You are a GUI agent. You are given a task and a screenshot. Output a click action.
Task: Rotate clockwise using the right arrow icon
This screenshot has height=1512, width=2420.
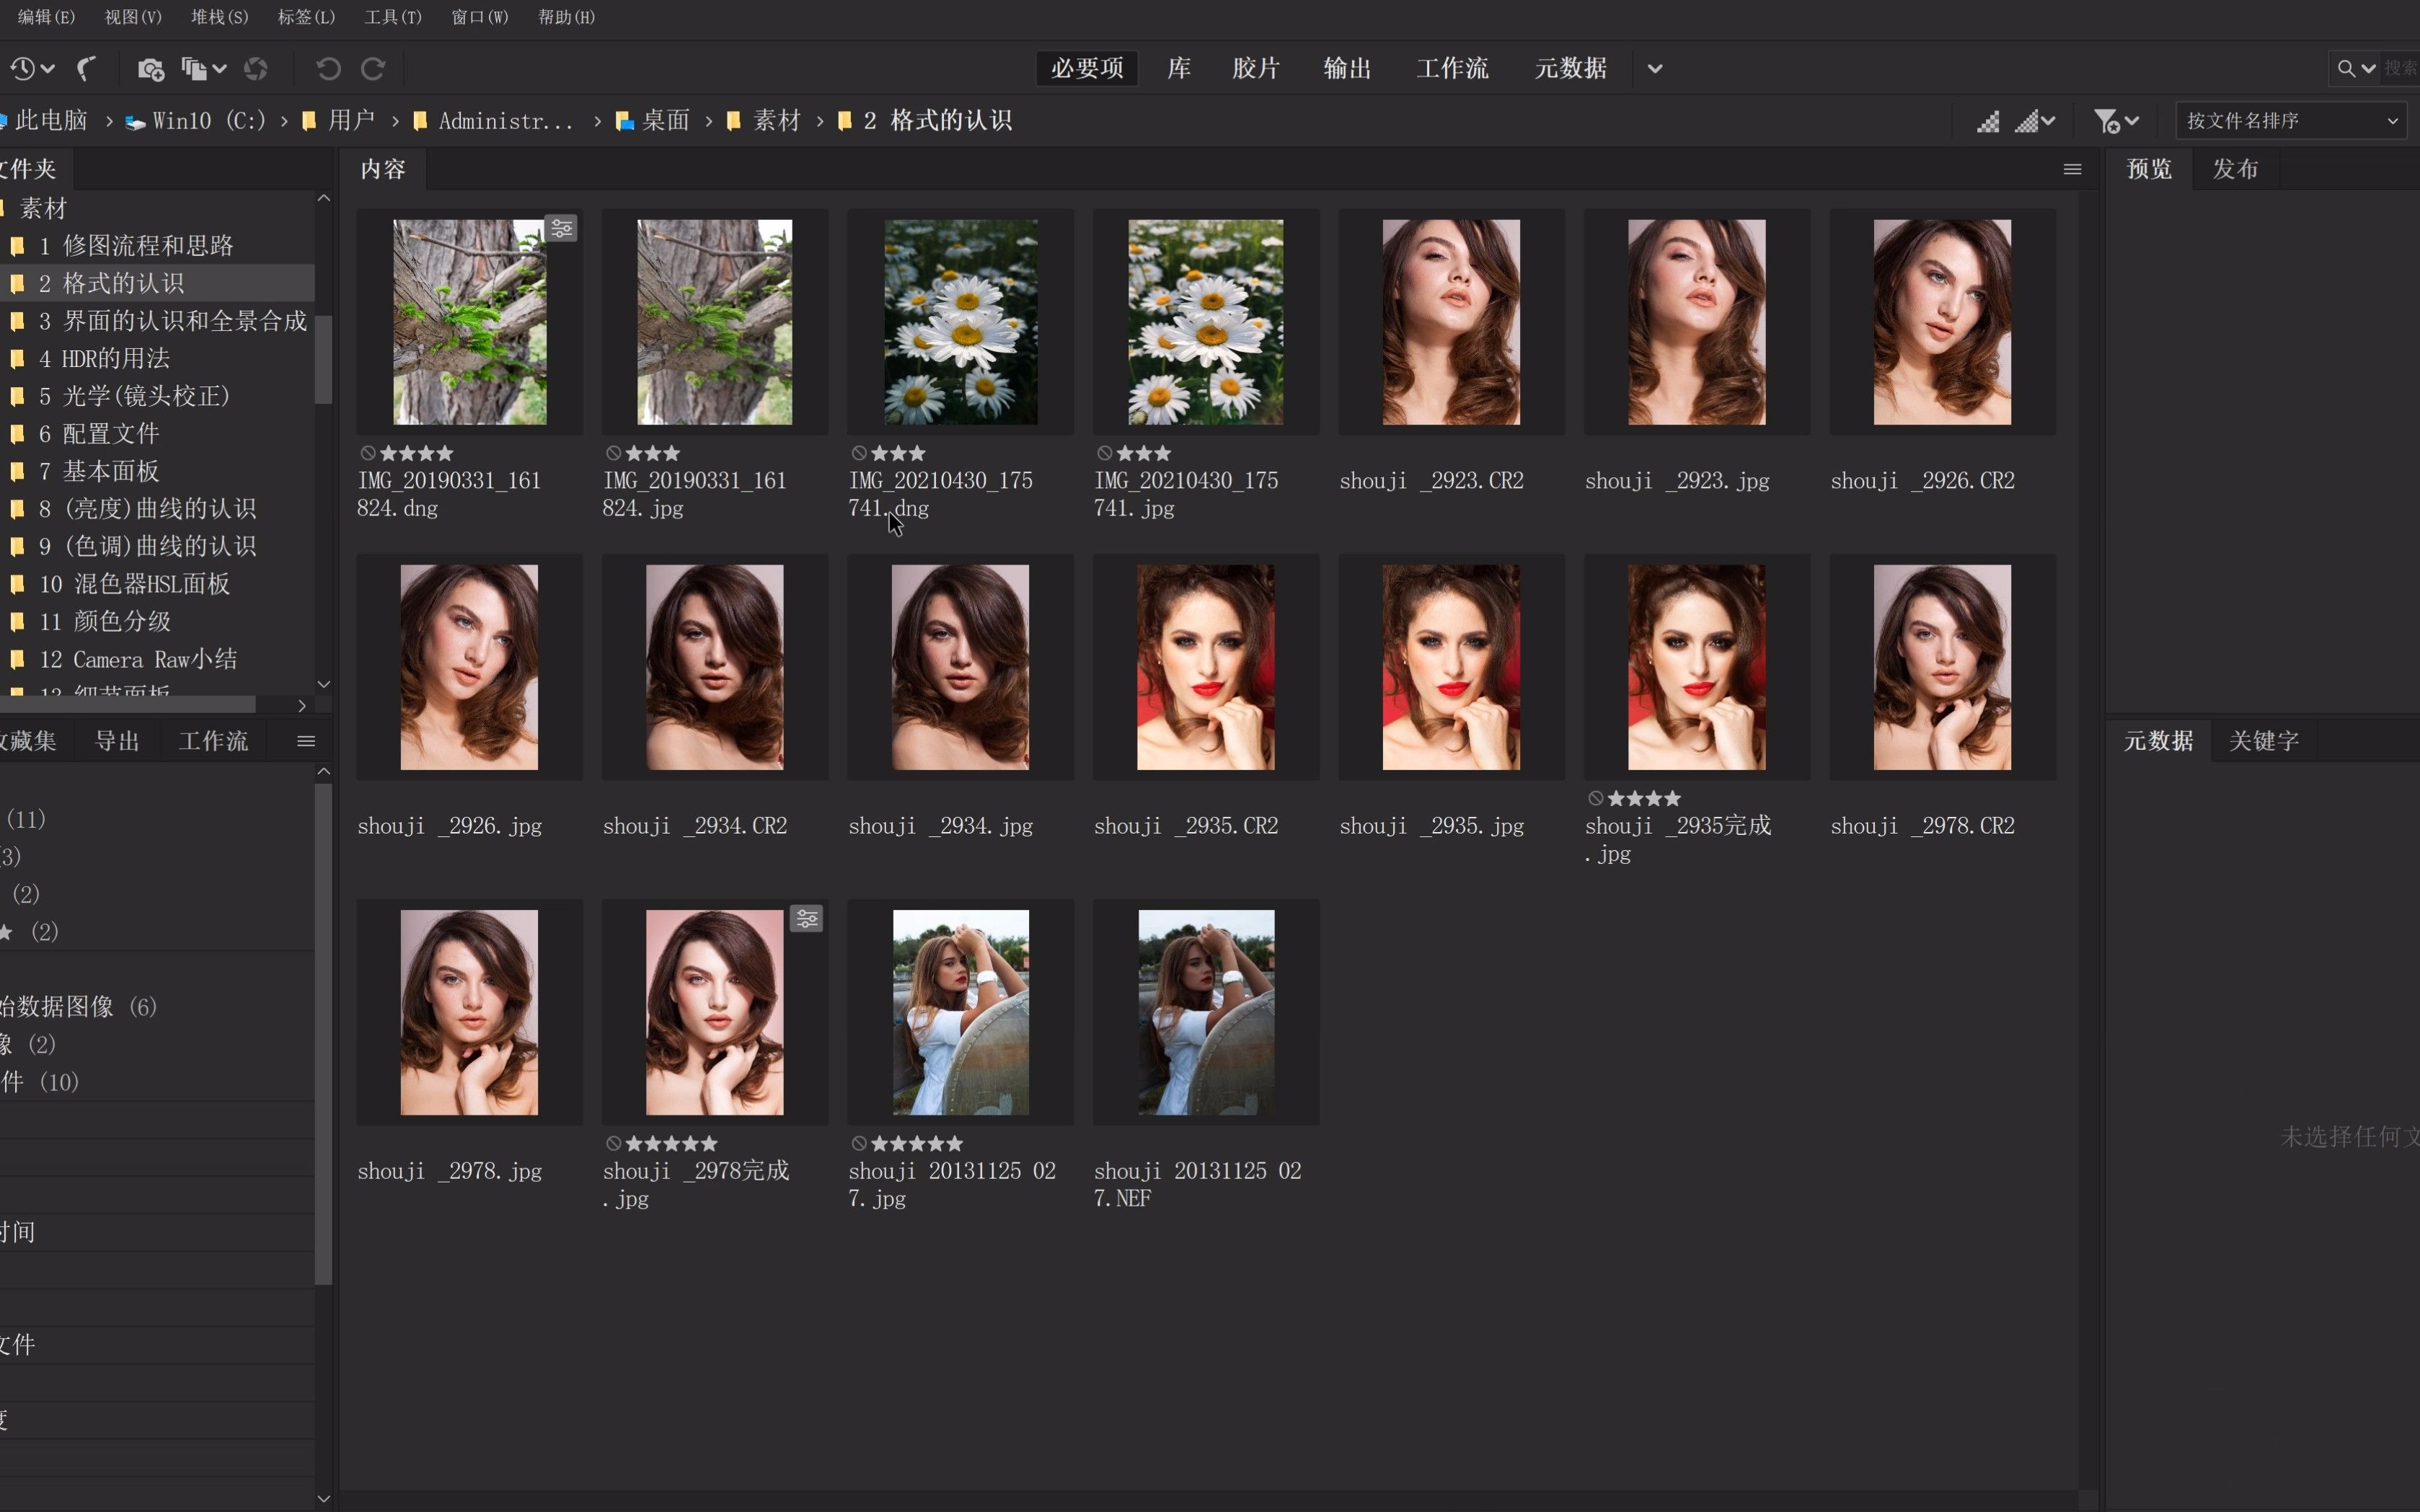pyautogui.click(x=373, y=68)
